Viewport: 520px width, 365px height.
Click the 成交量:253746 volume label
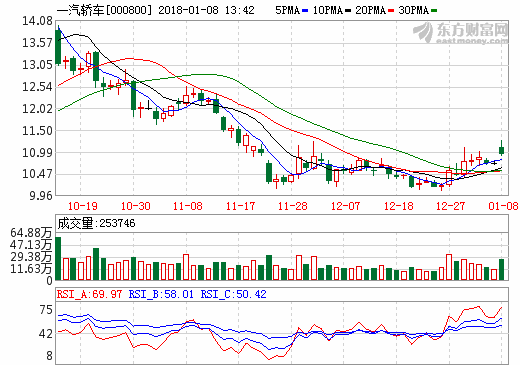tap(96, 223)
